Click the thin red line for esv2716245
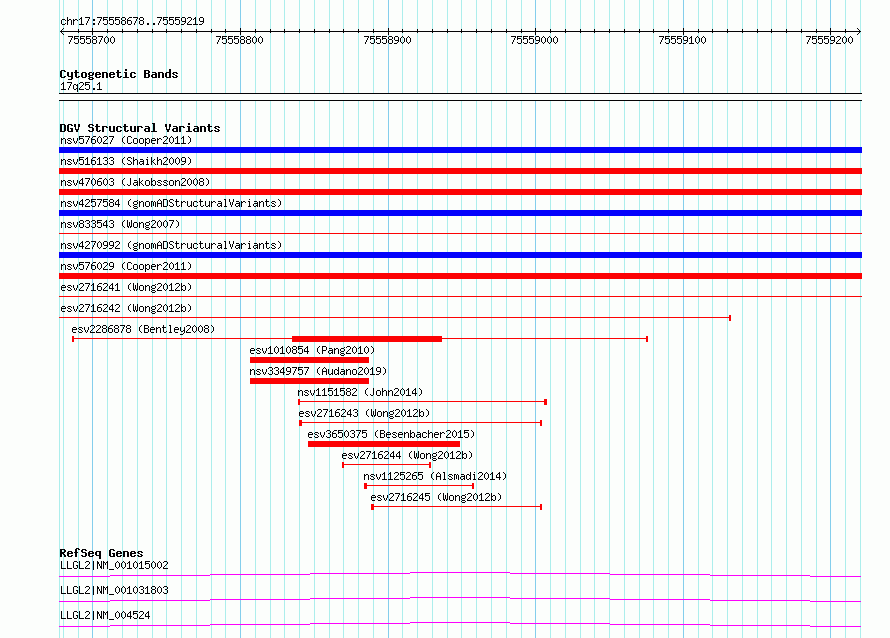890x638 pixels. pyautogui.click(x=457, y=507)
